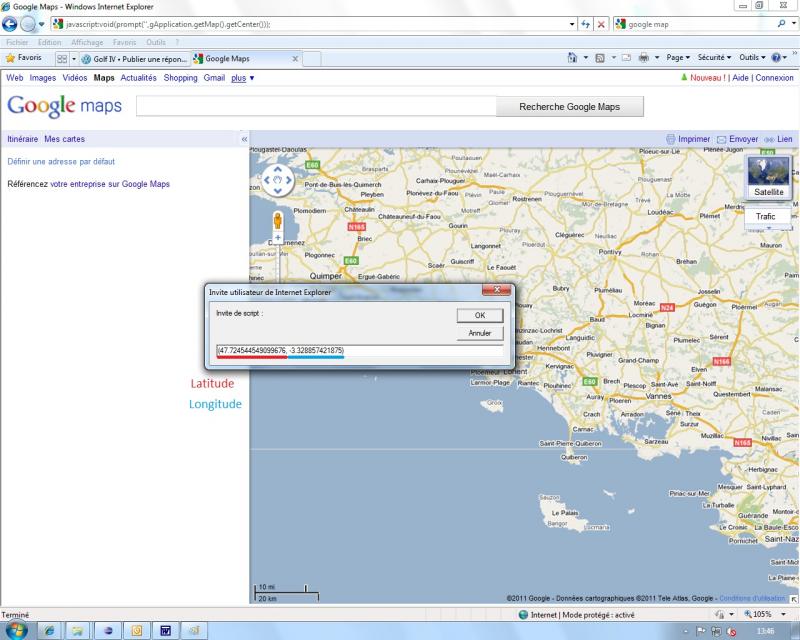Image resolution: width=800 pixels, height=640 pixels.
Task: Switch map to Satellite view
Action: tap(768, 177)
